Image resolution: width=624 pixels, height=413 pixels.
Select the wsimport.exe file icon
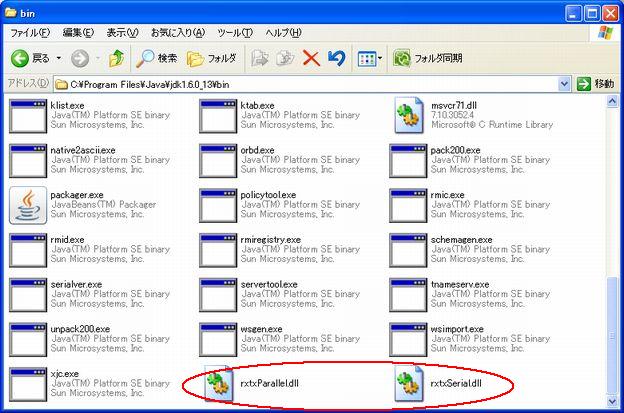[x=408, y=339]
